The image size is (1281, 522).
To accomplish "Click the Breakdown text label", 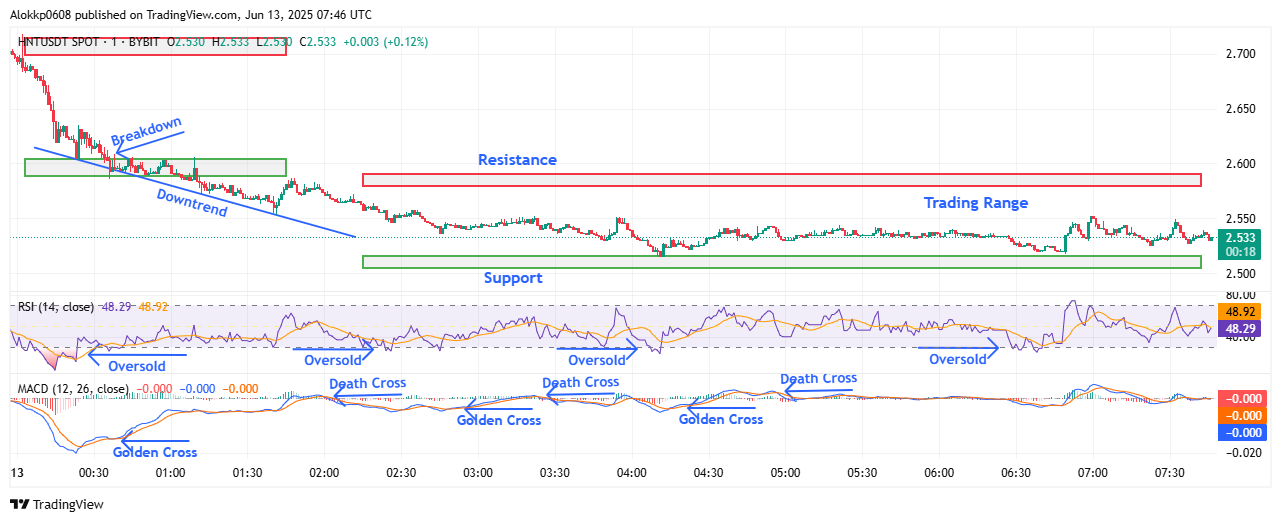I will pos(147,131).
